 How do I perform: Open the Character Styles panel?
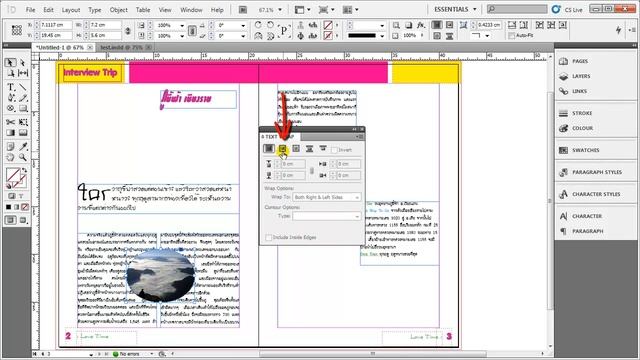coord(595,194)
